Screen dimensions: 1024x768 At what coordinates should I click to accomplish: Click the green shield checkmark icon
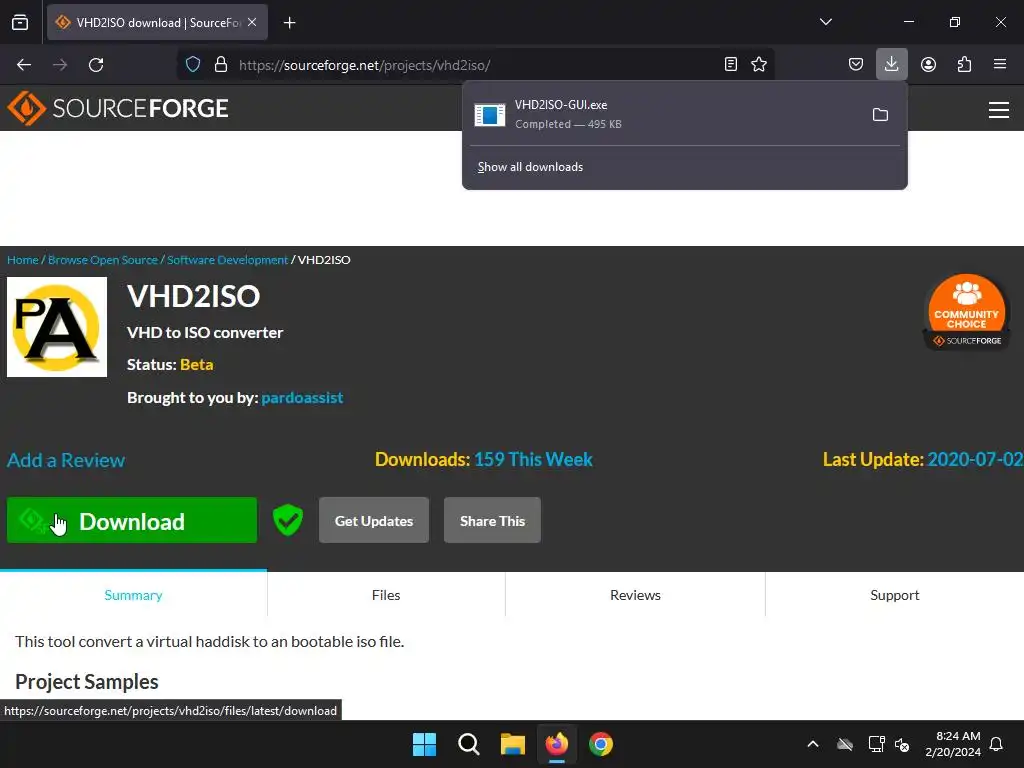coord(287,520)
